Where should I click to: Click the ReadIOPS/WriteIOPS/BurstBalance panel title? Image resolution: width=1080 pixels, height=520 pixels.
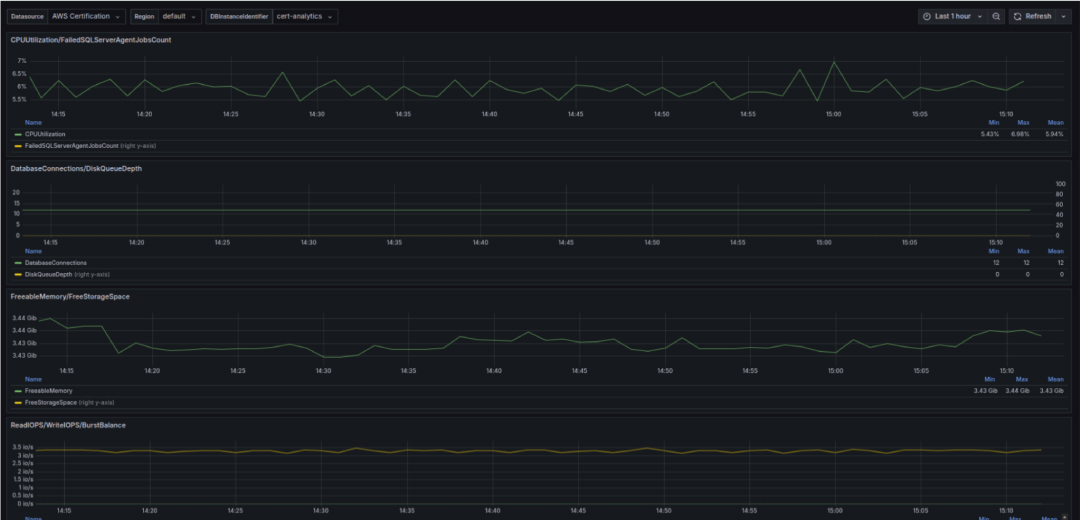(x=68, y=425)
